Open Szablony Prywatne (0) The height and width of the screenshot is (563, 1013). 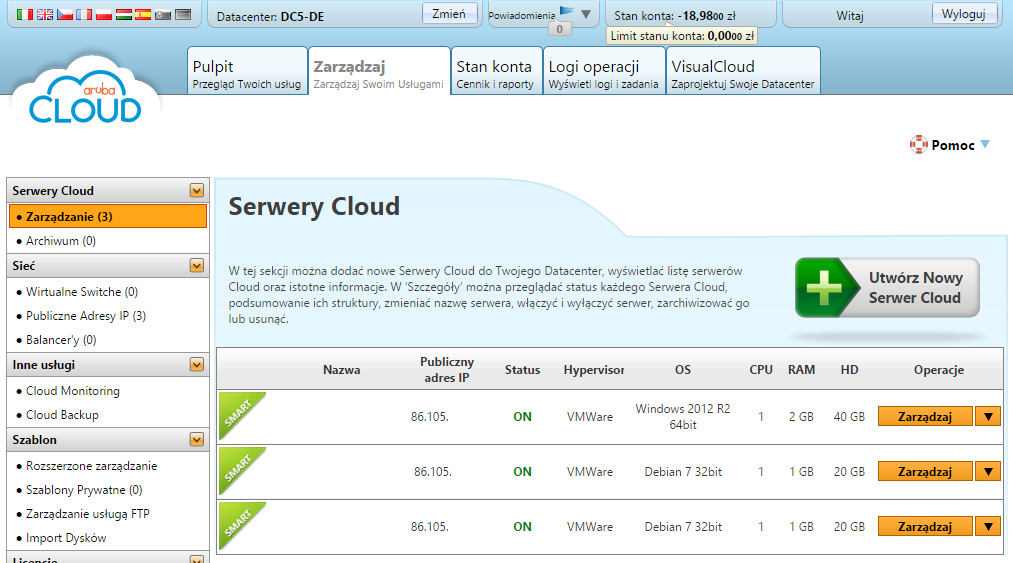(x=84, y=490)
